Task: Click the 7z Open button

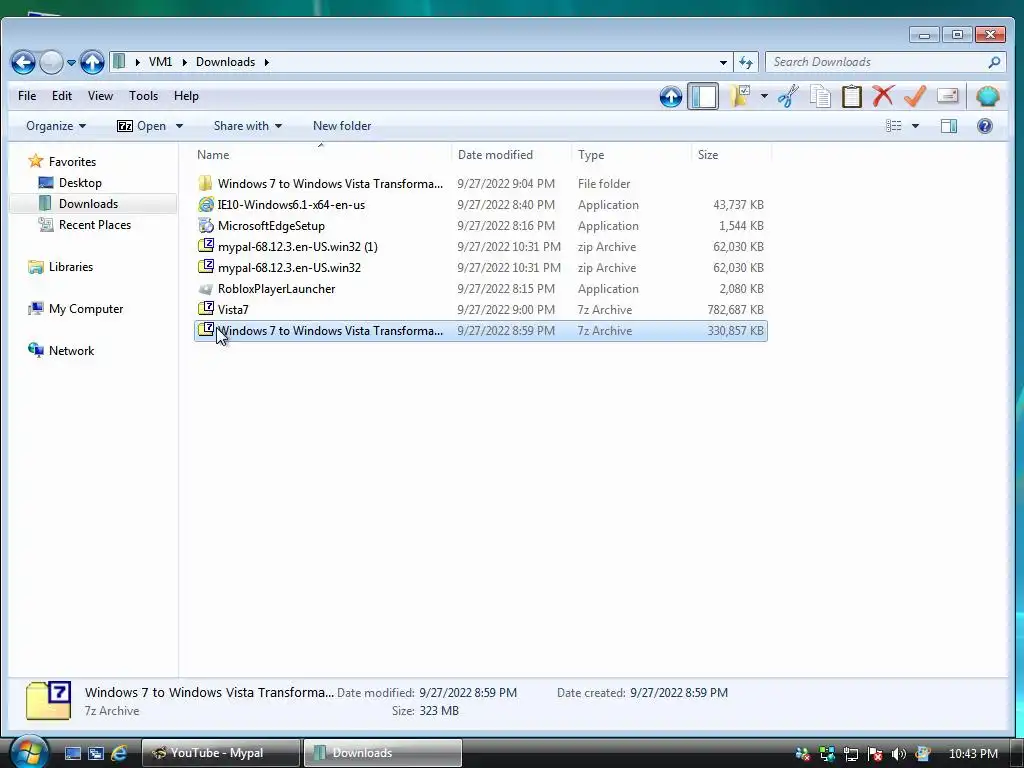Action: (x=142, y=126)
